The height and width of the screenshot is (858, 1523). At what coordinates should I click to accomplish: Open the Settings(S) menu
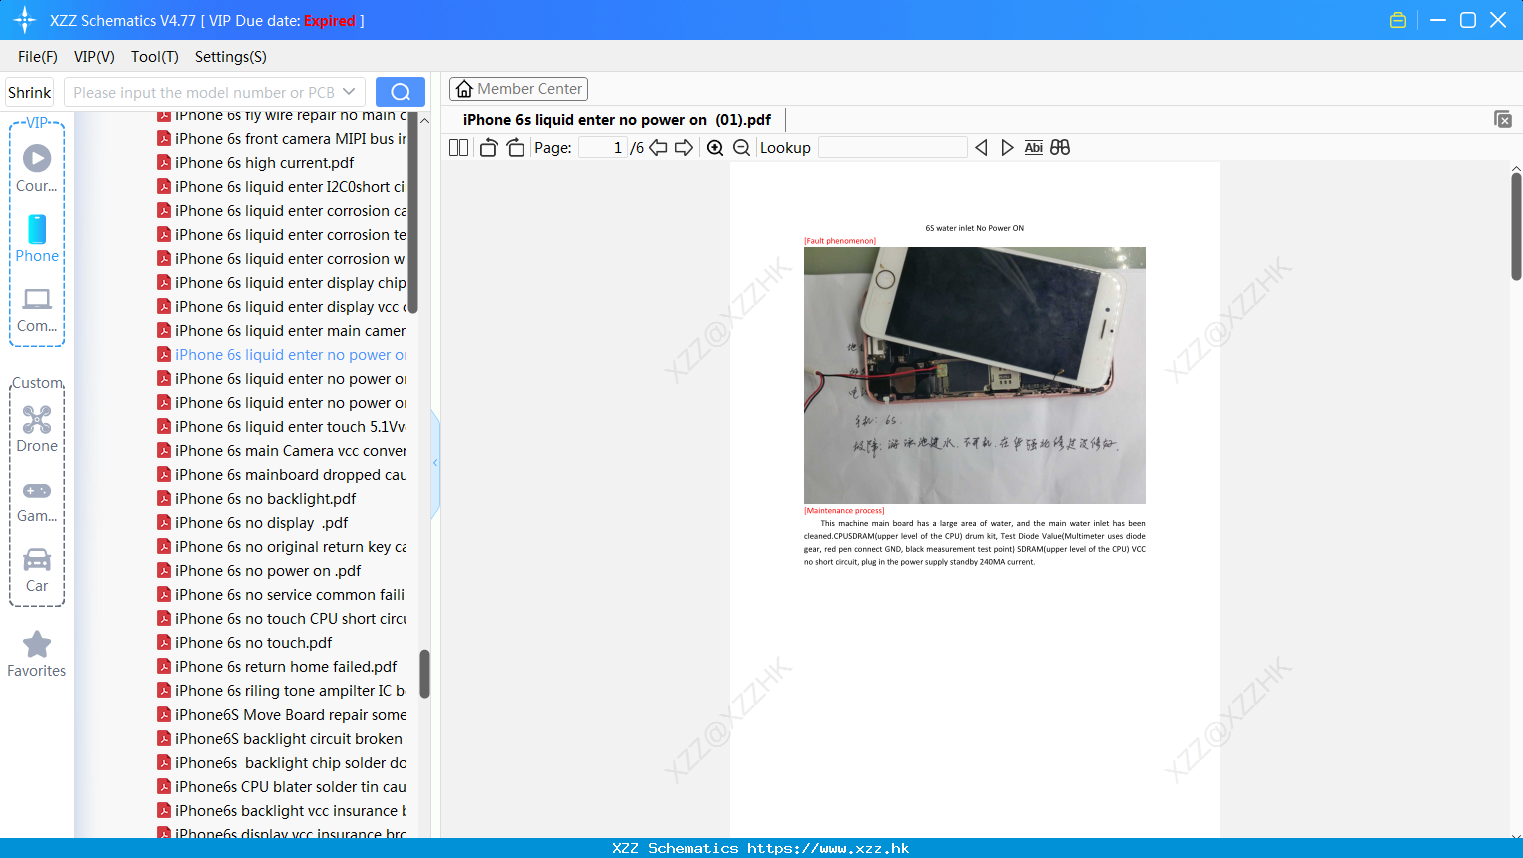(231, 57)
